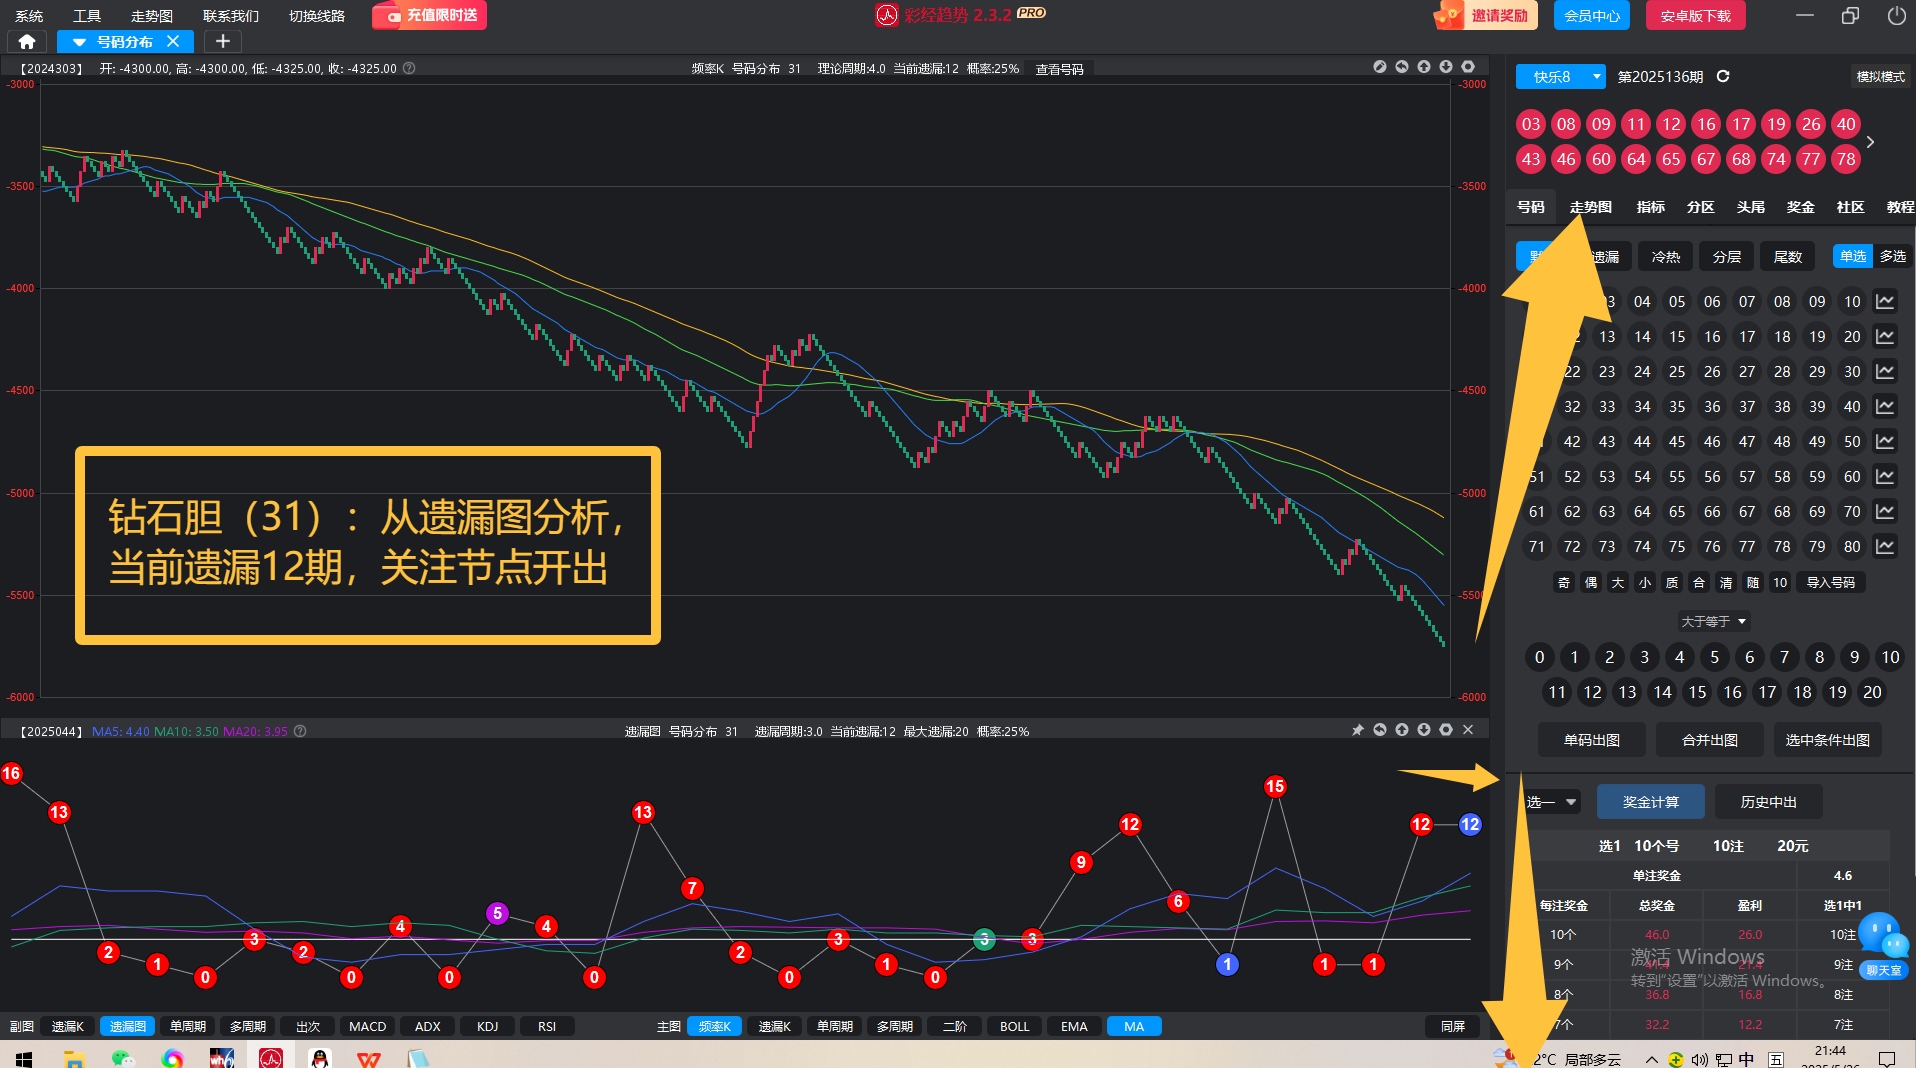Close the 遗漏图 sub chart panel
Image resolution: width=1916 pixels, height=1068 pixels.
point(1468,730)
